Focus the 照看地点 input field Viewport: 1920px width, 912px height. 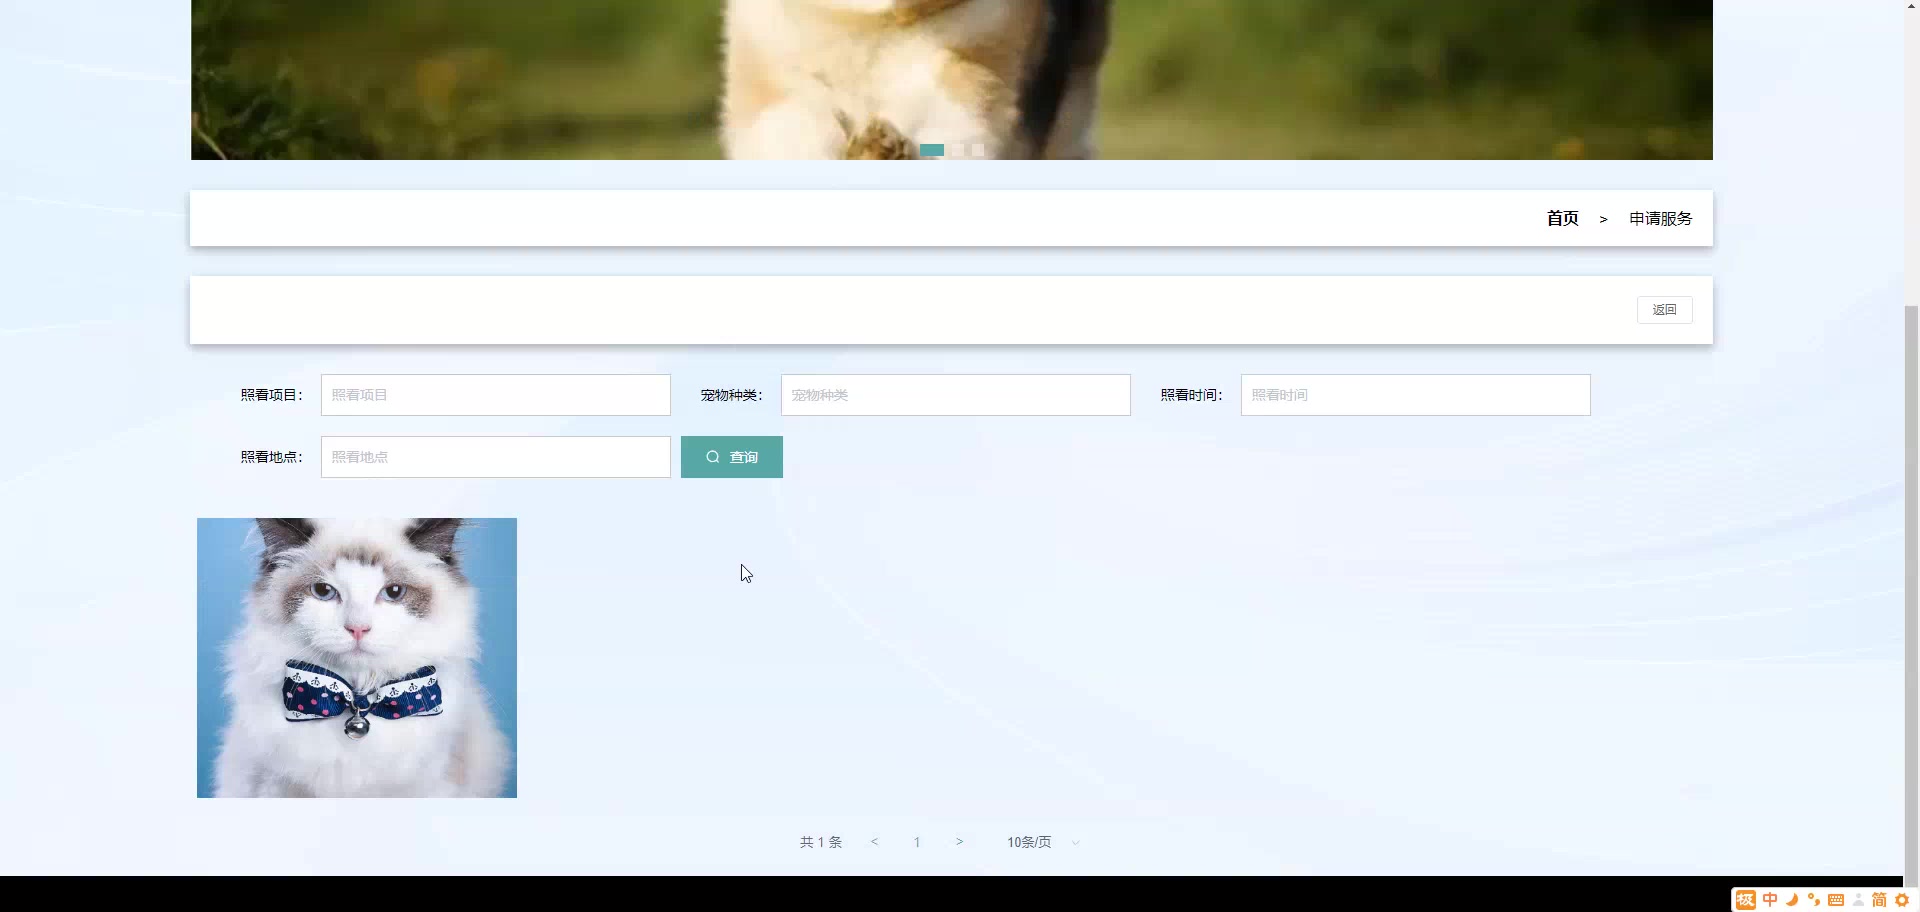click(x=495, y=457)
